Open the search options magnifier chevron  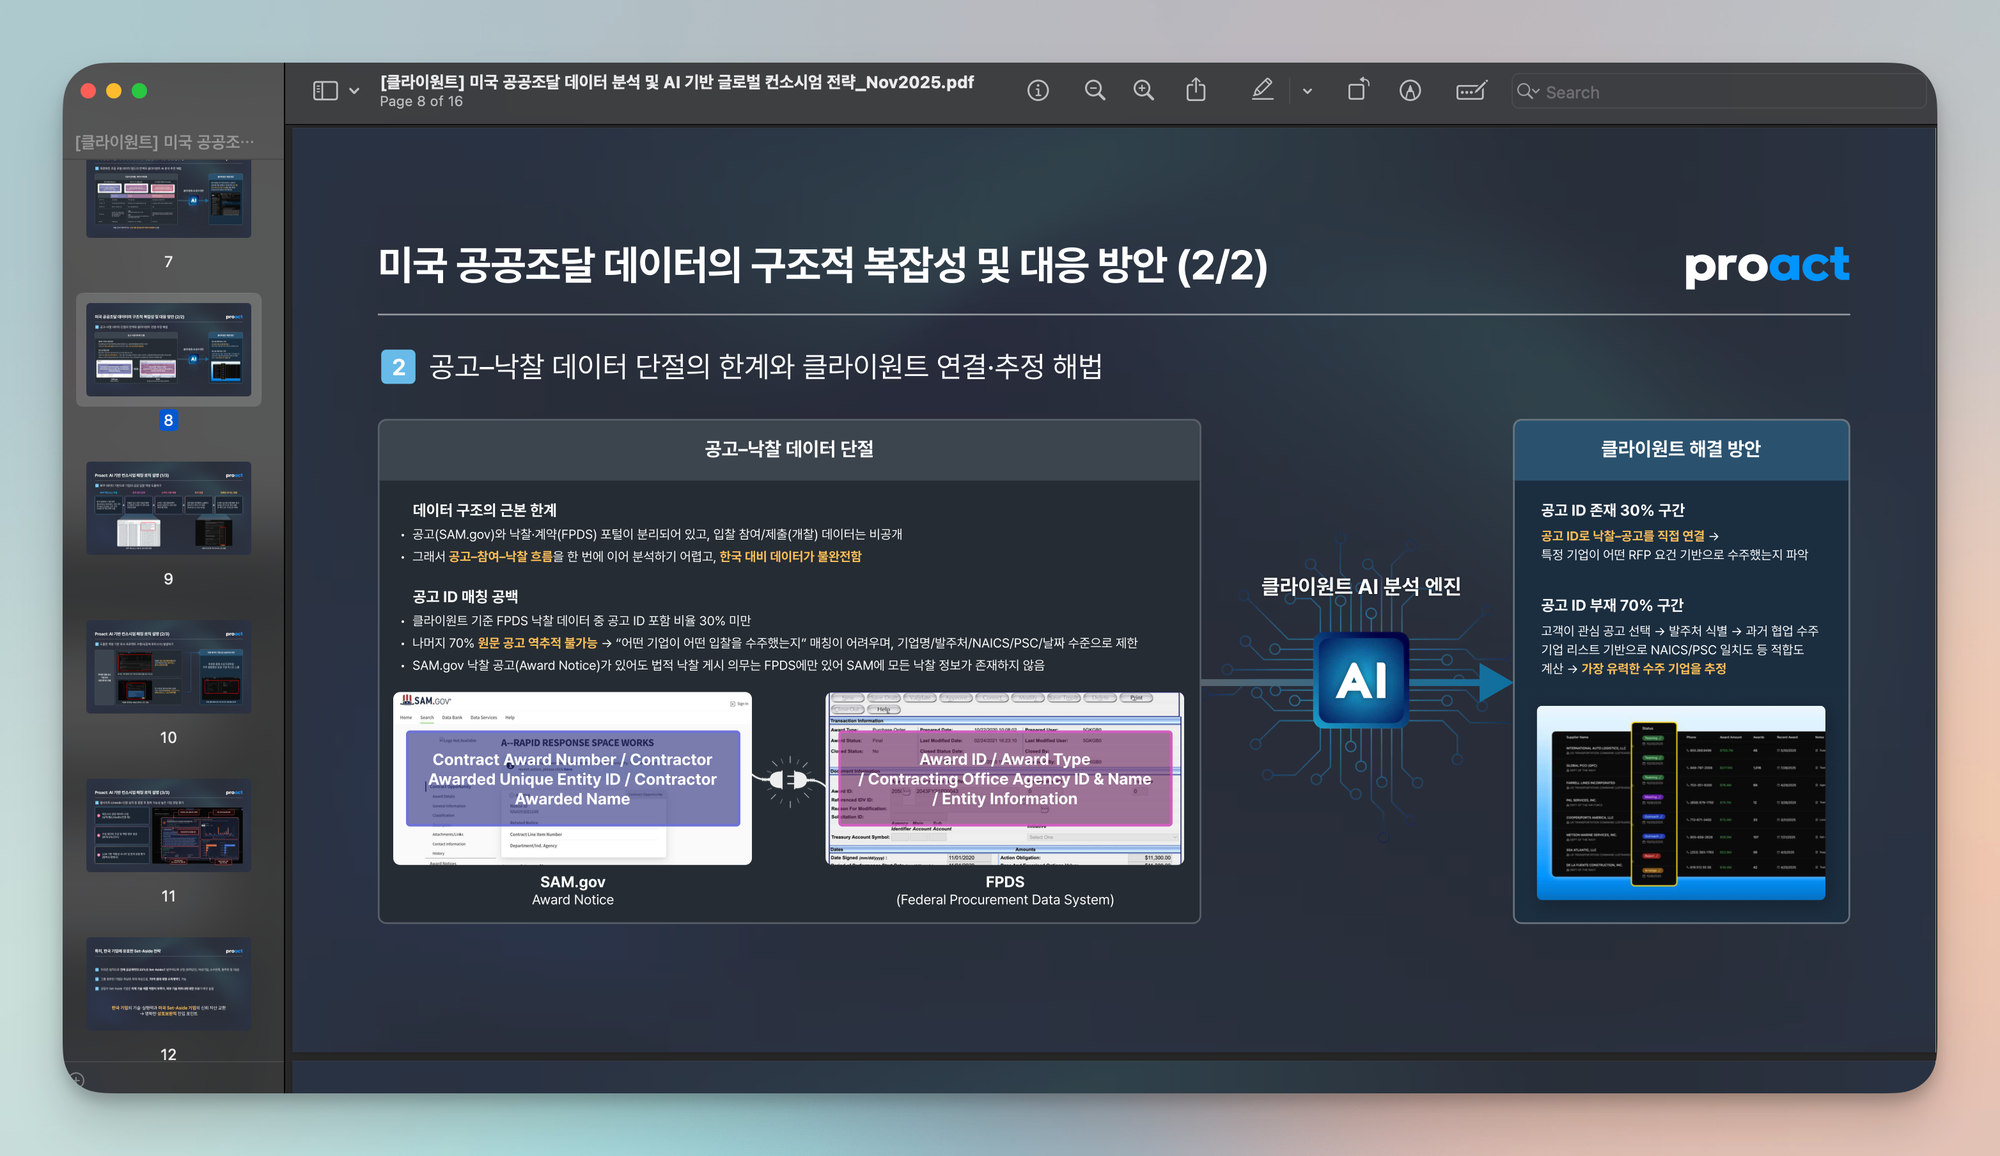pos(1528,92)
